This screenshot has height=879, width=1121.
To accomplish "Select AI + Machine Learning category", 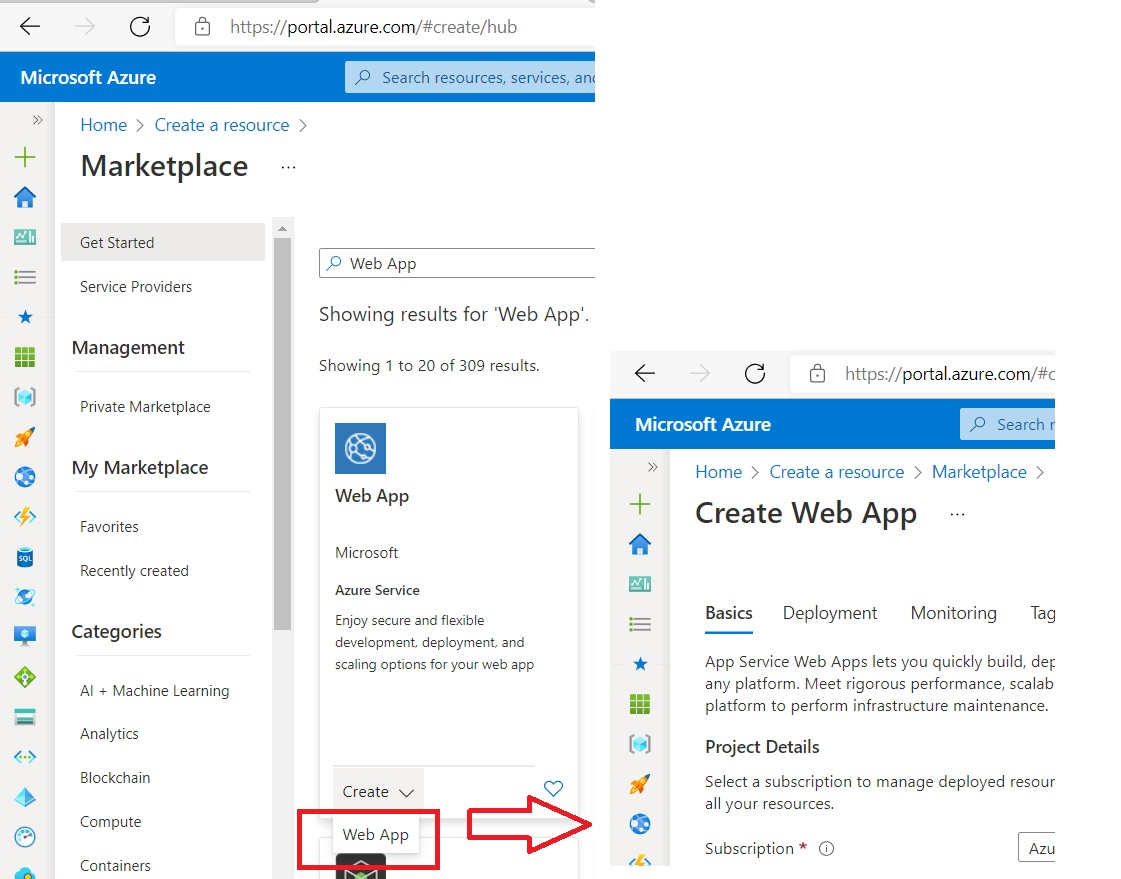I will (x=154, y=691).
